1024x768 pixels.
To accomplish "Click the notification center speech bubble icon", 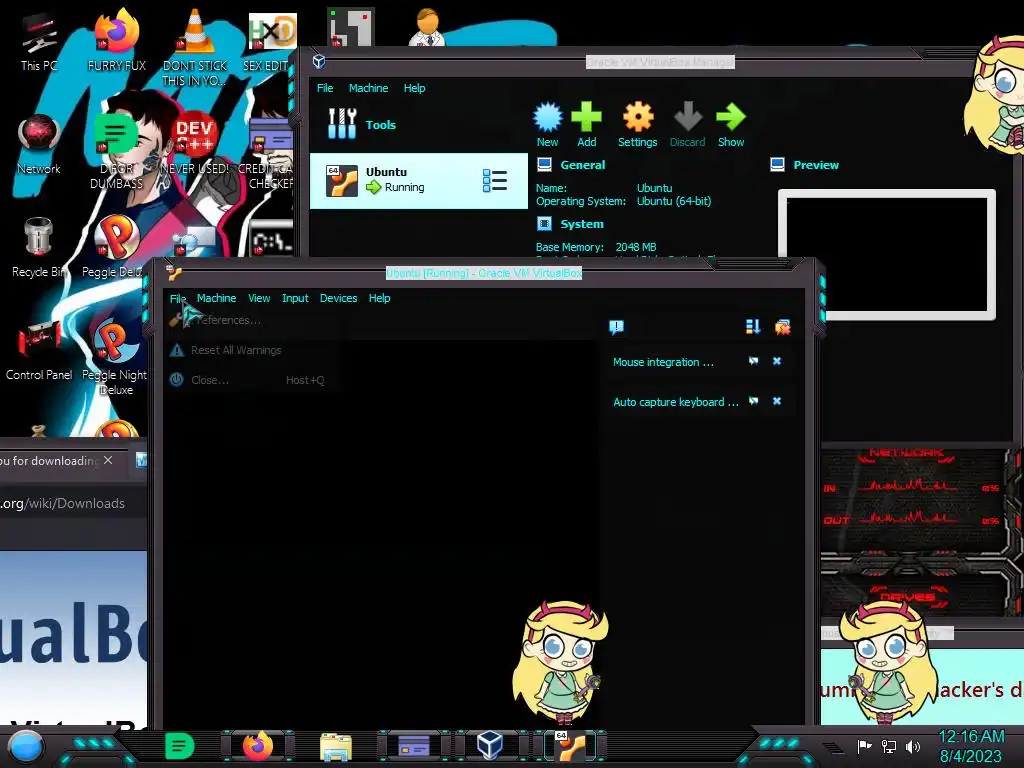I will (616, 327).
